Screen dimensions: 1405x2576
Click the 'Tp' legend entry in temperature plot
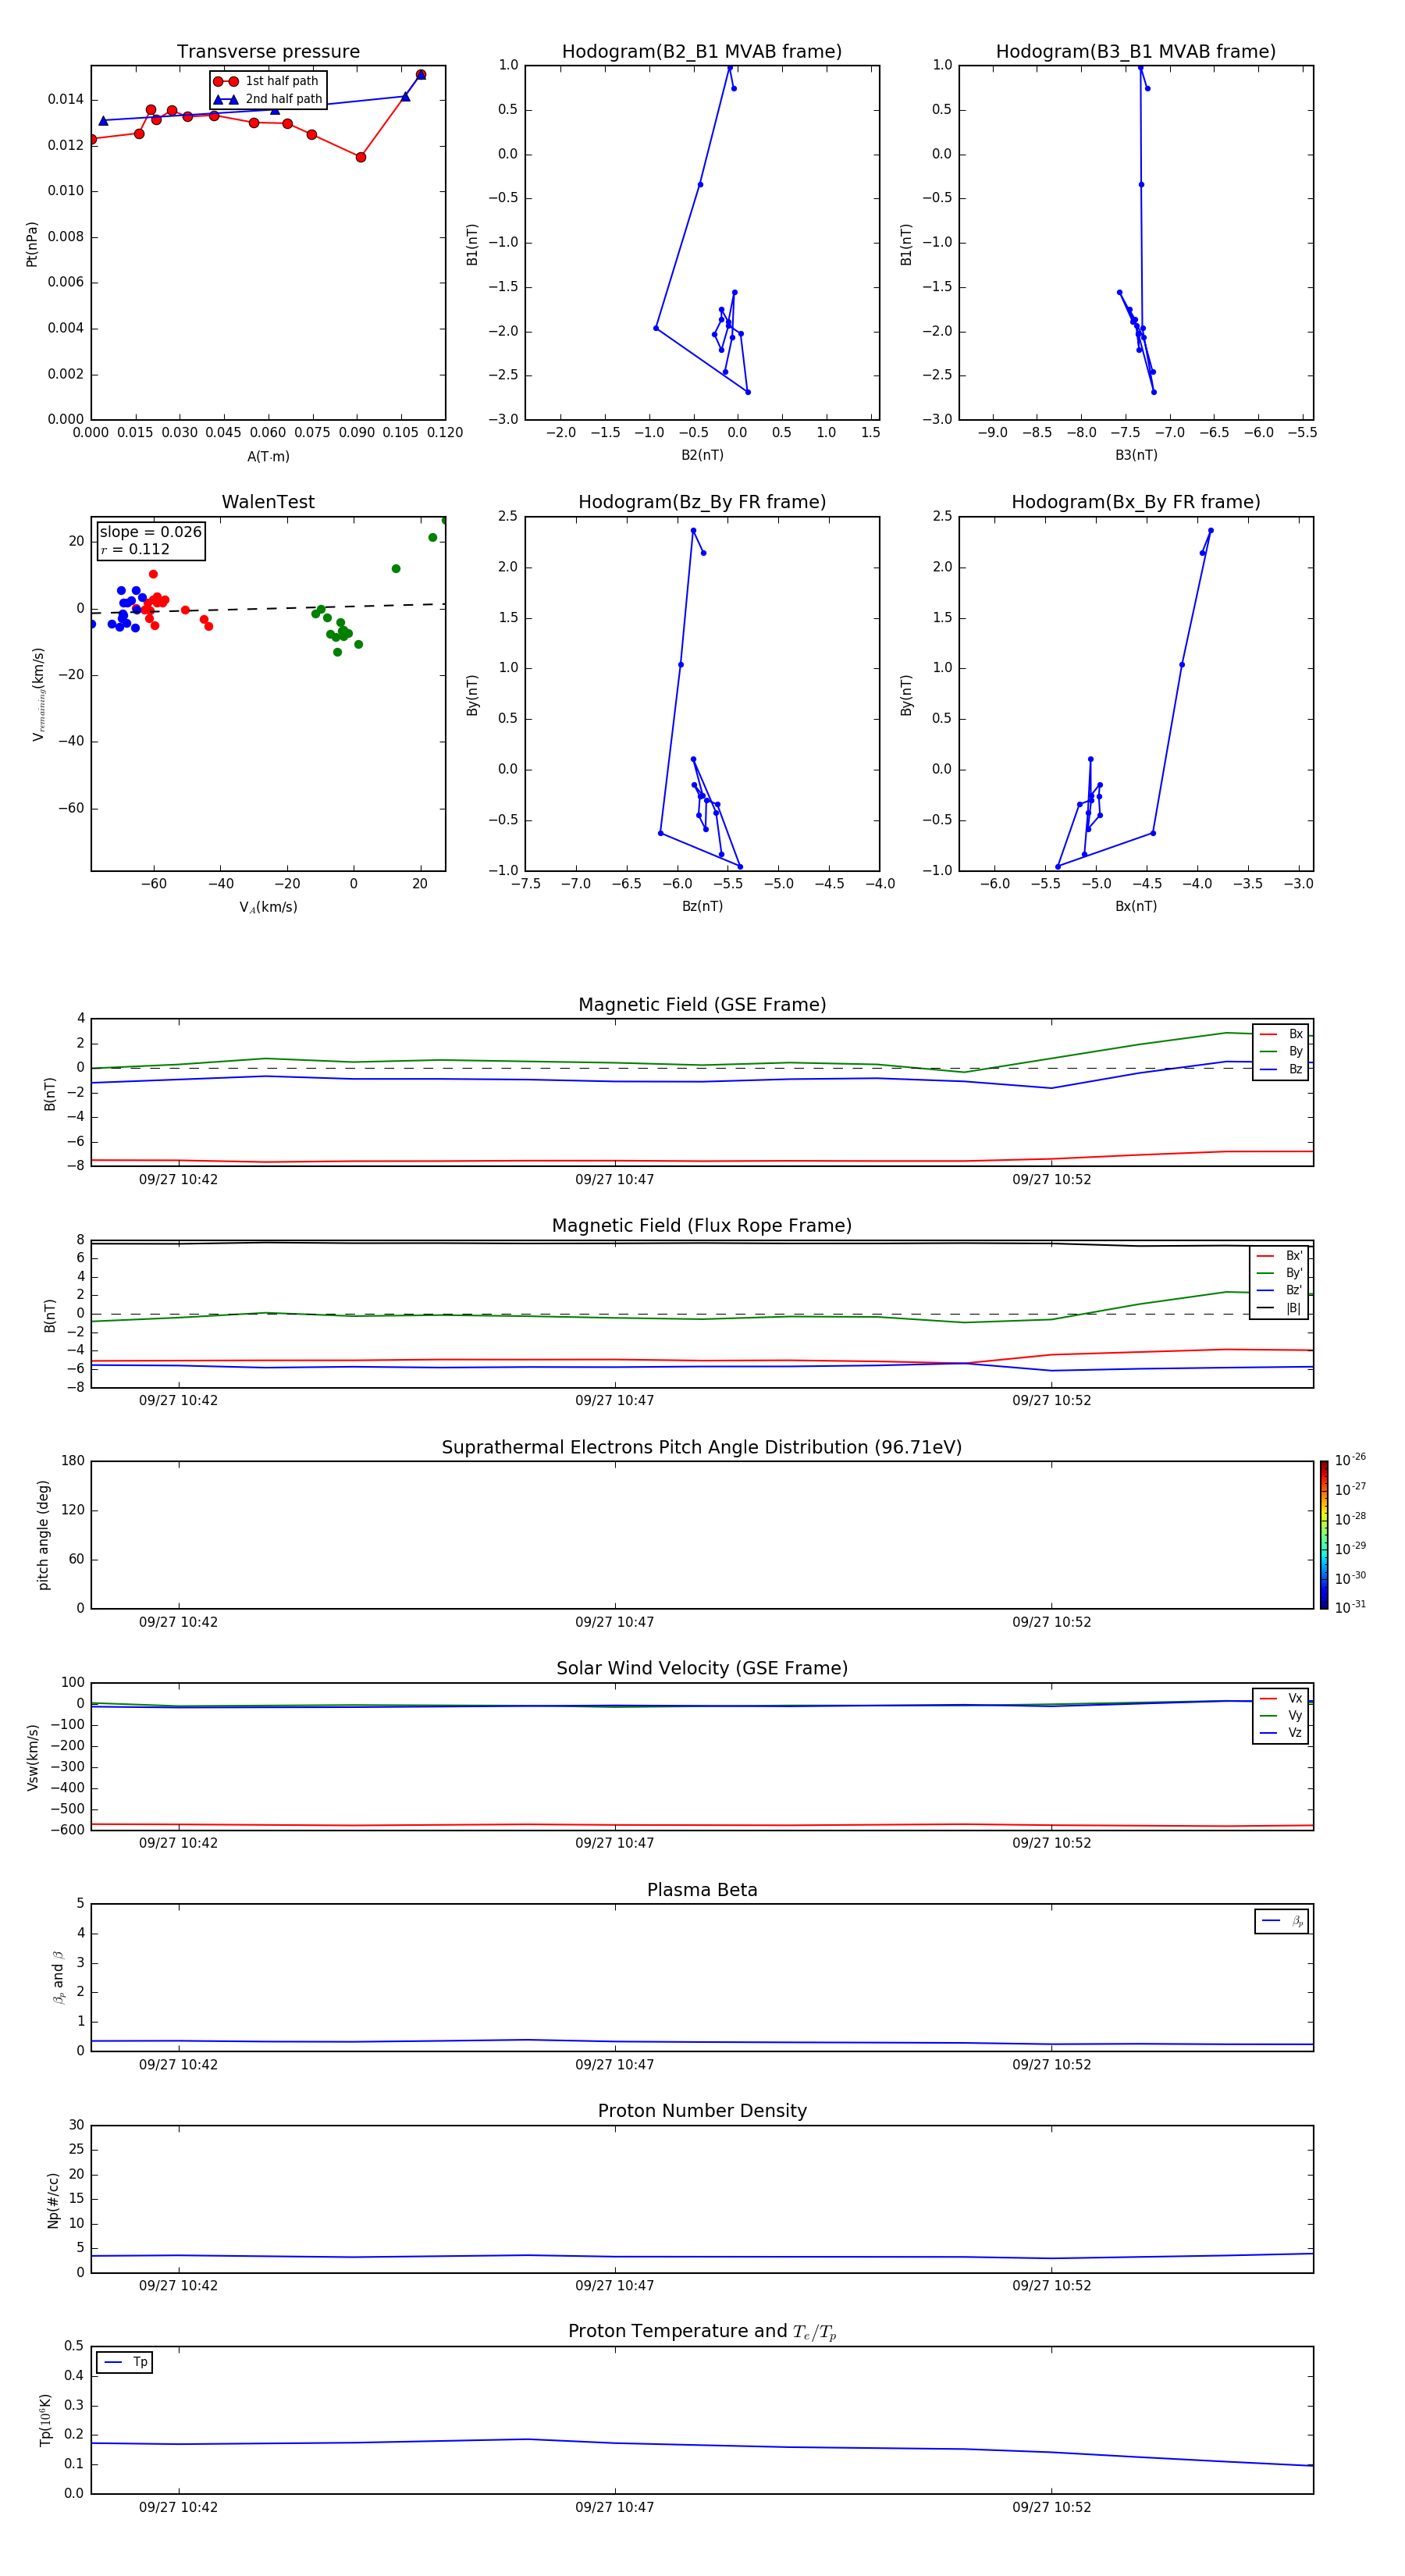(x=125, y=2362)
